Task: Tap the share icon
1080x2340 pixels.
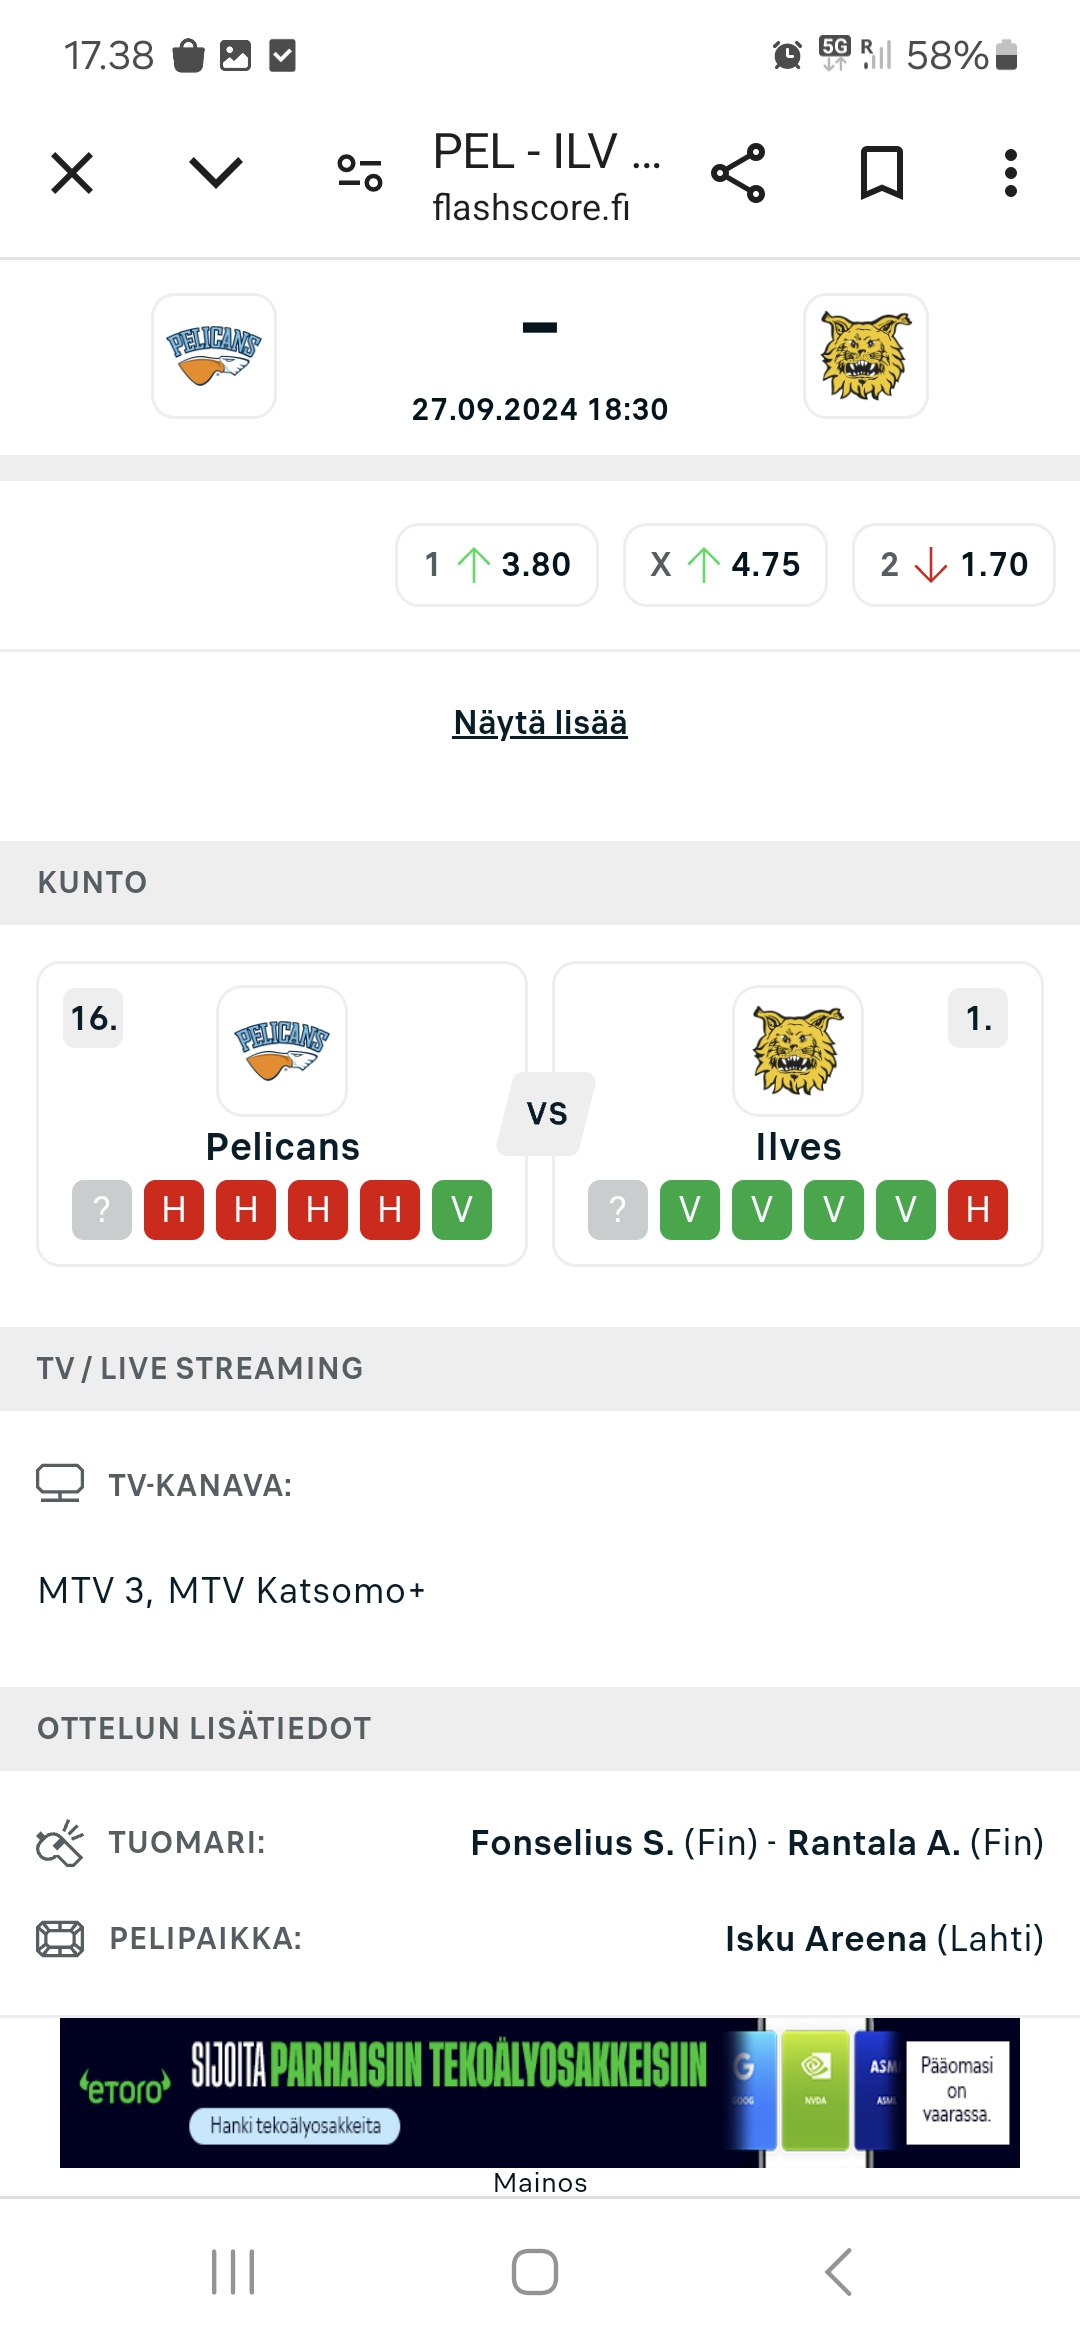Action: point(738,173)
